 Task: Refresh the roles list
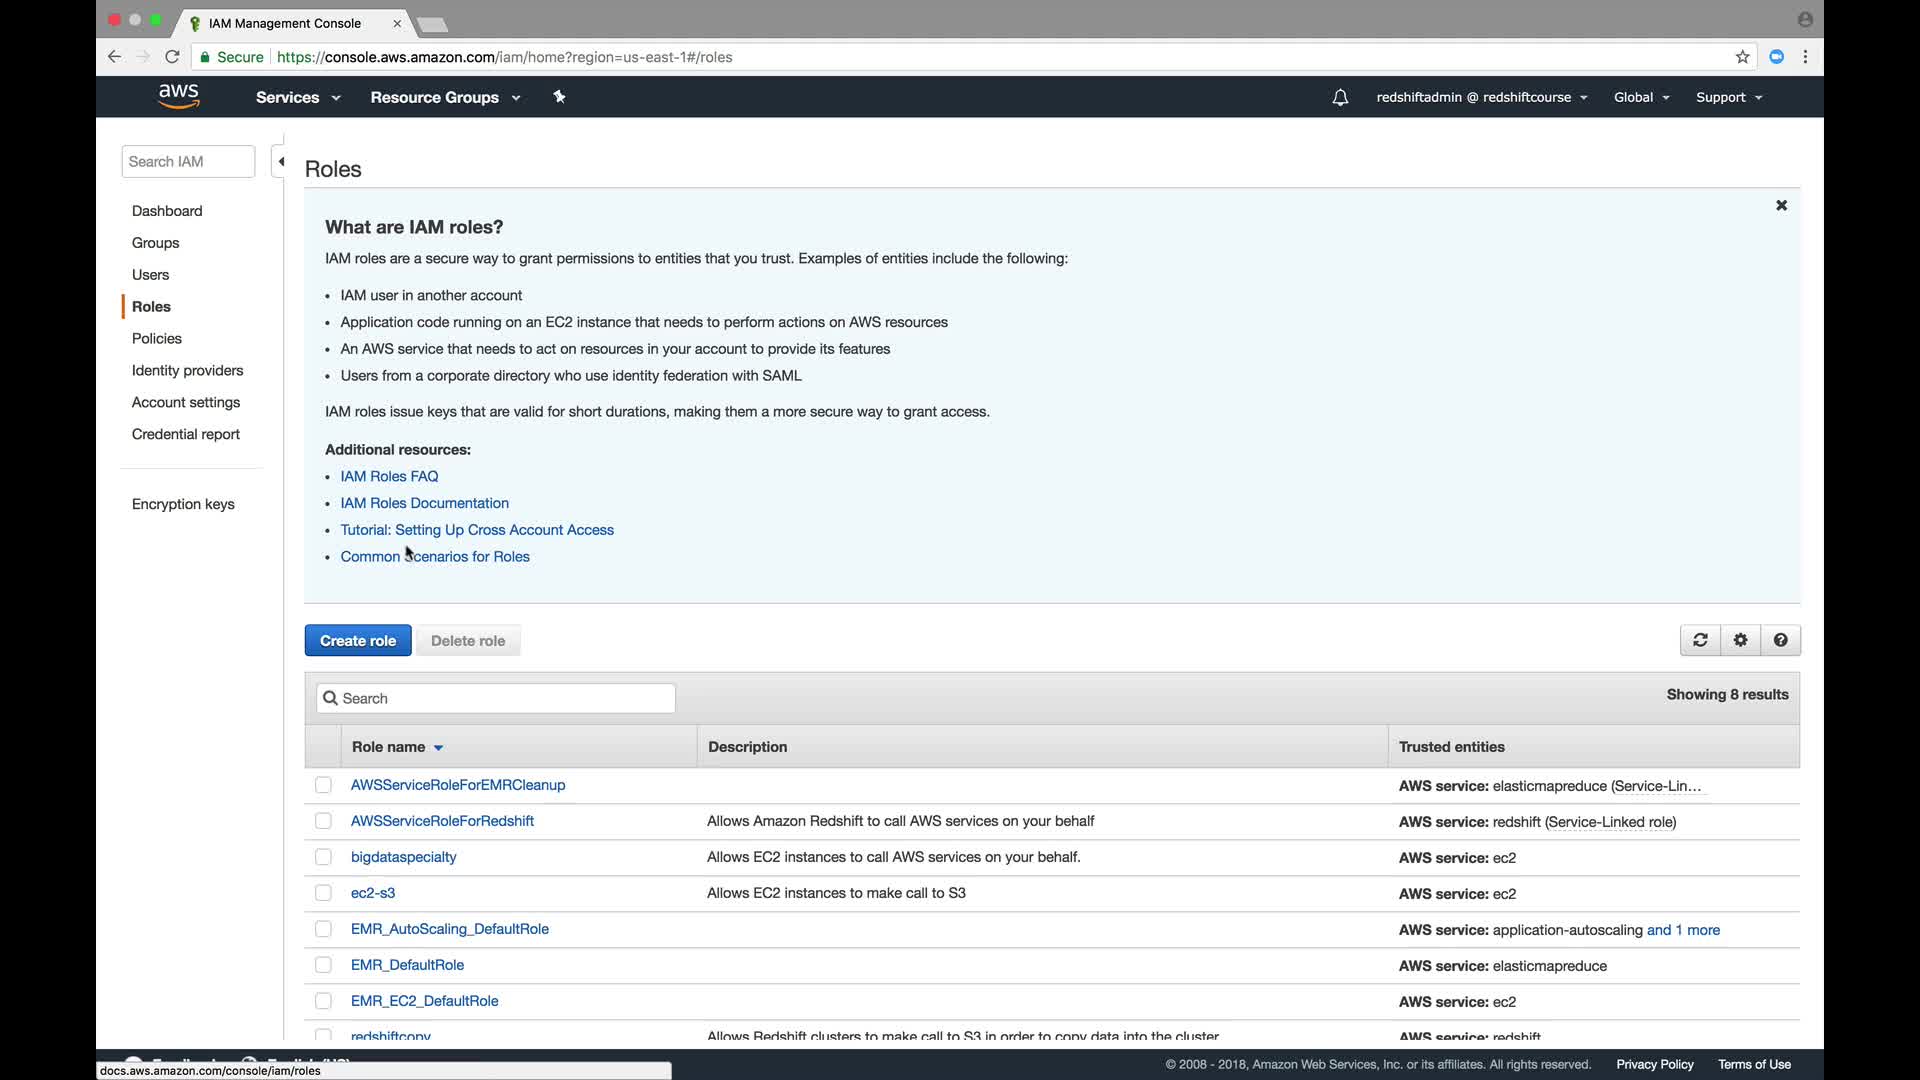1700,640
